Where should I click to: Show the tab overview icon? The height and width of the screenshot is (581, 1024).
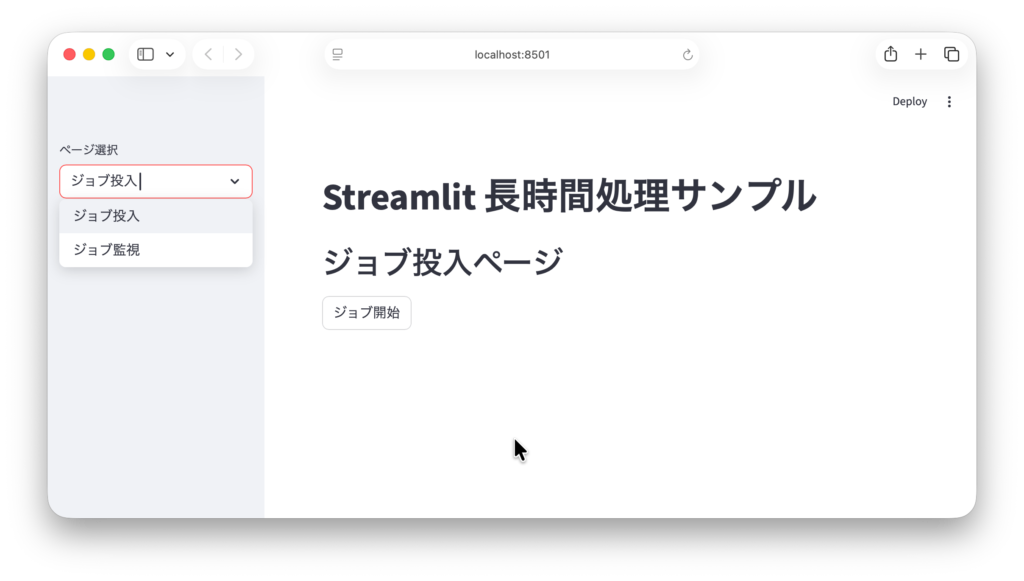click(x=951, y=54)
